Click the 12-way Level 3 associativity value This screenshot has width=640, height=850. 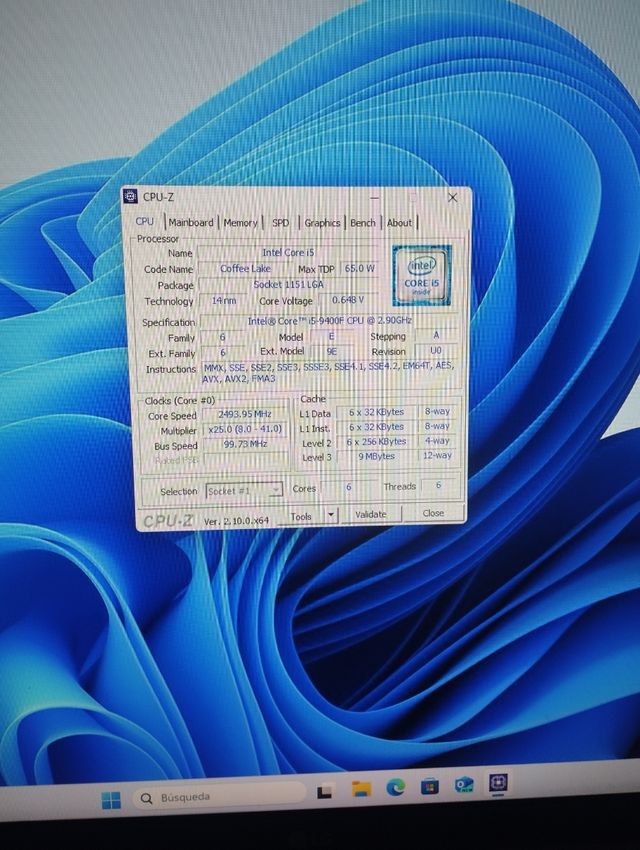(437, 455)
